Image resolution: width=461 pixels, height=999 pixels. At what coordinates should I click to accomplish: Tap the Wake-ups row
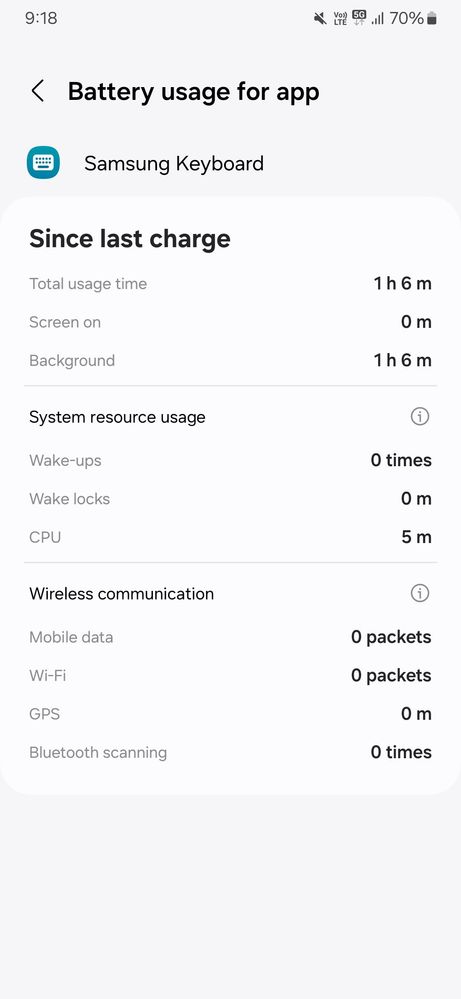[x=230, y=460]
